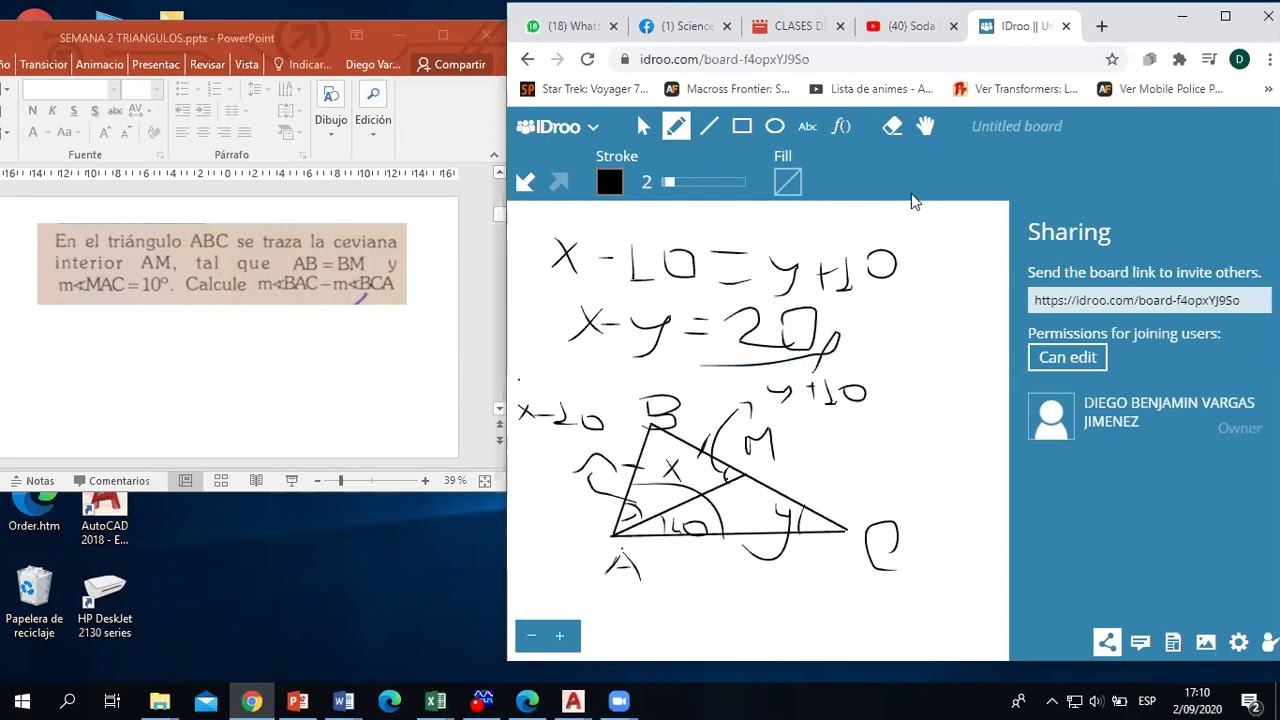Select the eraser tool in IDroo
This screenshot has height=720, width=1280.
tap(892, 126)
